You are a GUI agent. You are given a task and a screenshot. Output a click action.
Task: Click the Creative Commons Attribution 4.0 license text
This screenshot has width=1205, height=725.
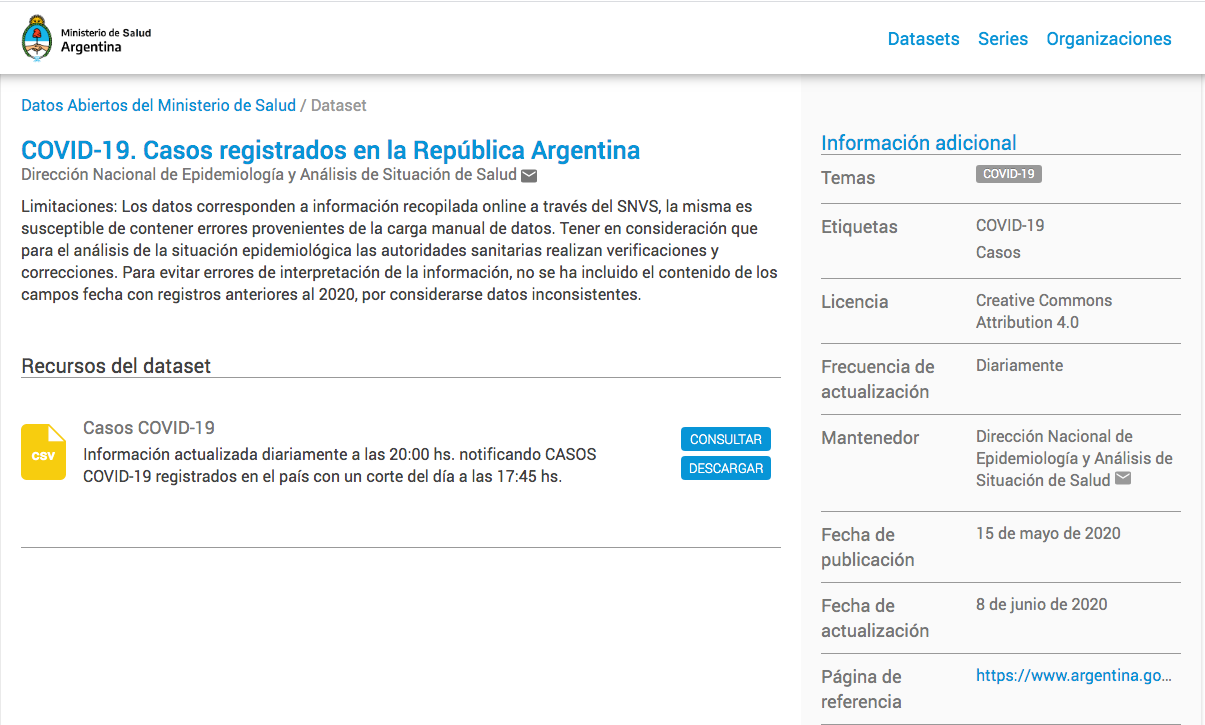tap(1044, 311)
